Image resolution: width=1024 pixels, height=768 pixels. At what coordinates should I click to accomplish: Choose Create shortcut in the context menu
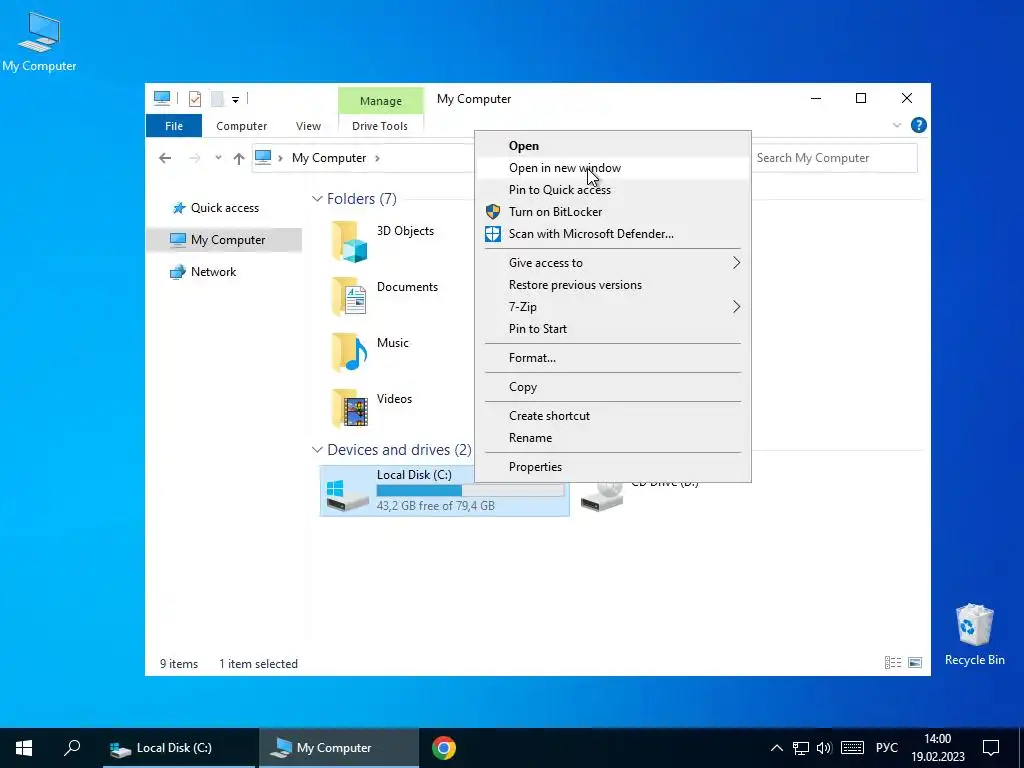[613, 415]
